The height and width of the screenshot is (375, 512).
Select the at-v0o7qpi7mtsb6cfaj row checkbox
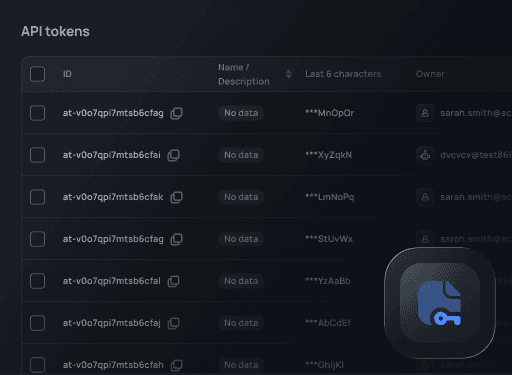(x=37, y=323)
